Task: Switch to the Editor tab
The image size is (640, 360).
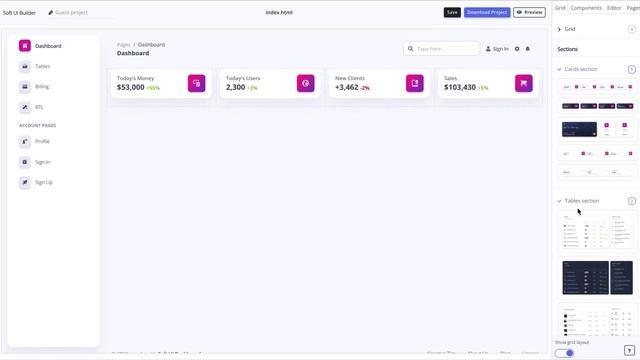Action: pos(614,8)
